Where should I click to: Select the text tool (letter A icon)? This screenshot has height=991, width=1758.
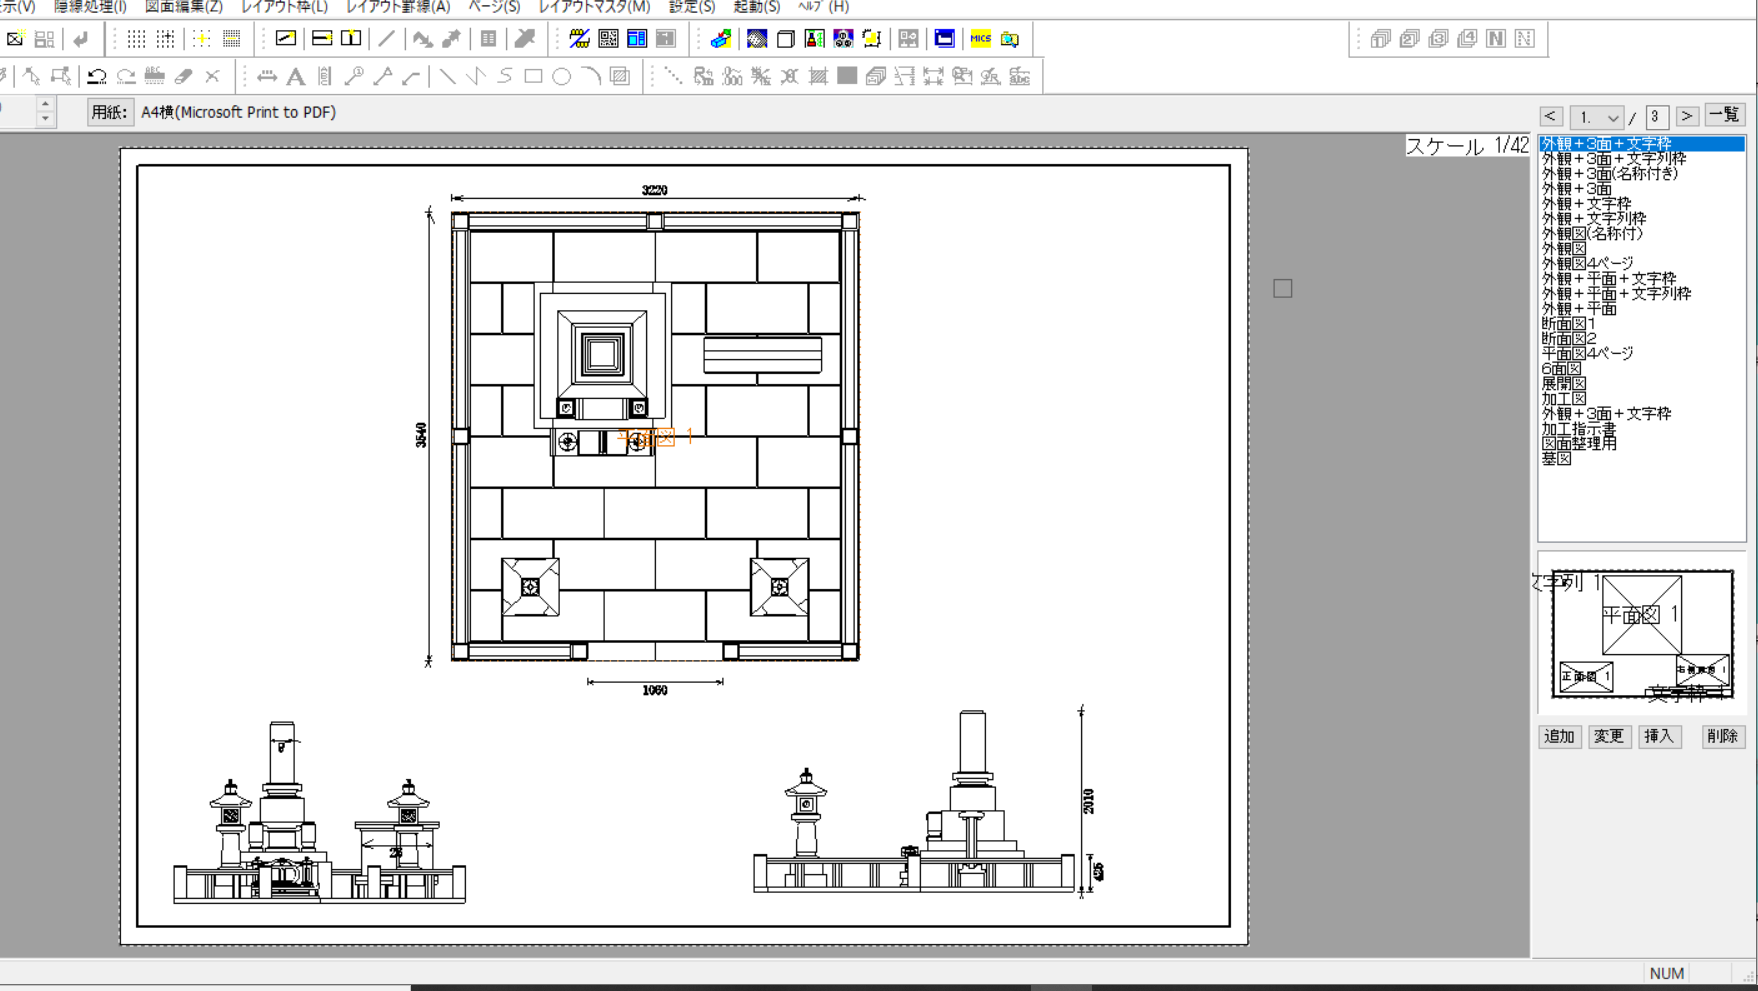295,76
